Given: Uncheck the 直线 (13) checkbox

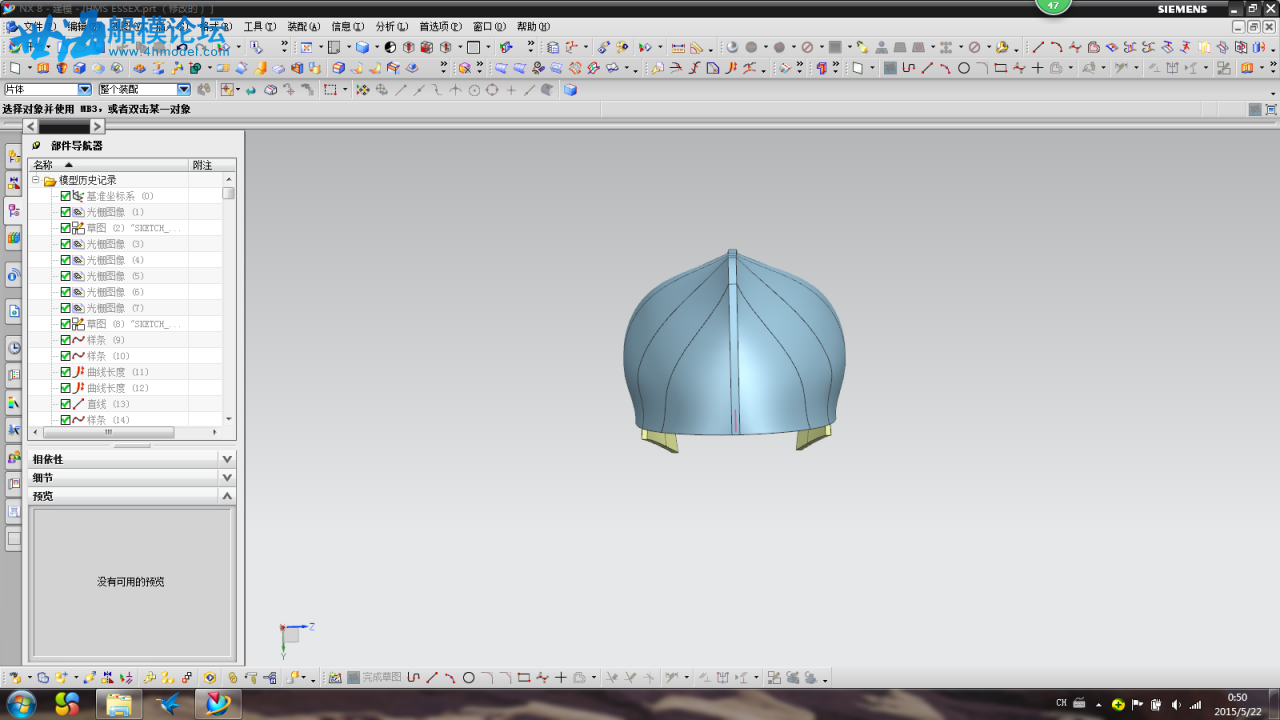Looking at the screenshot, I should tap(66, 404).
